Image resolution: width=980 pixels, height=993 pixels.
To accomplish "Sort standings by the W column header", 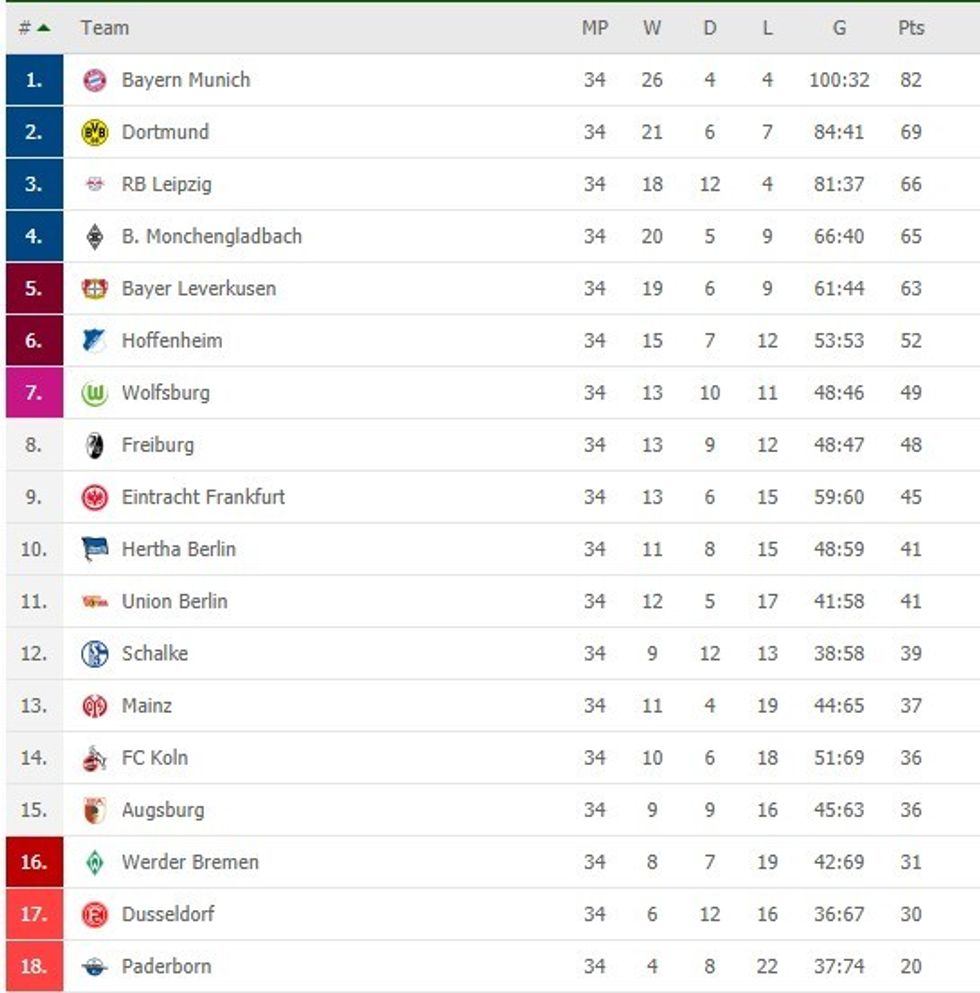I will tap(652, 28).
